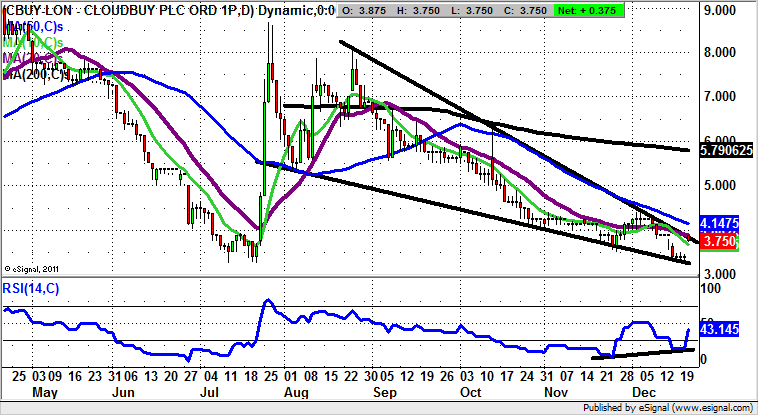Select the 5.790625 black price tag
Screen dimensions: 758x415
(724, 150)
